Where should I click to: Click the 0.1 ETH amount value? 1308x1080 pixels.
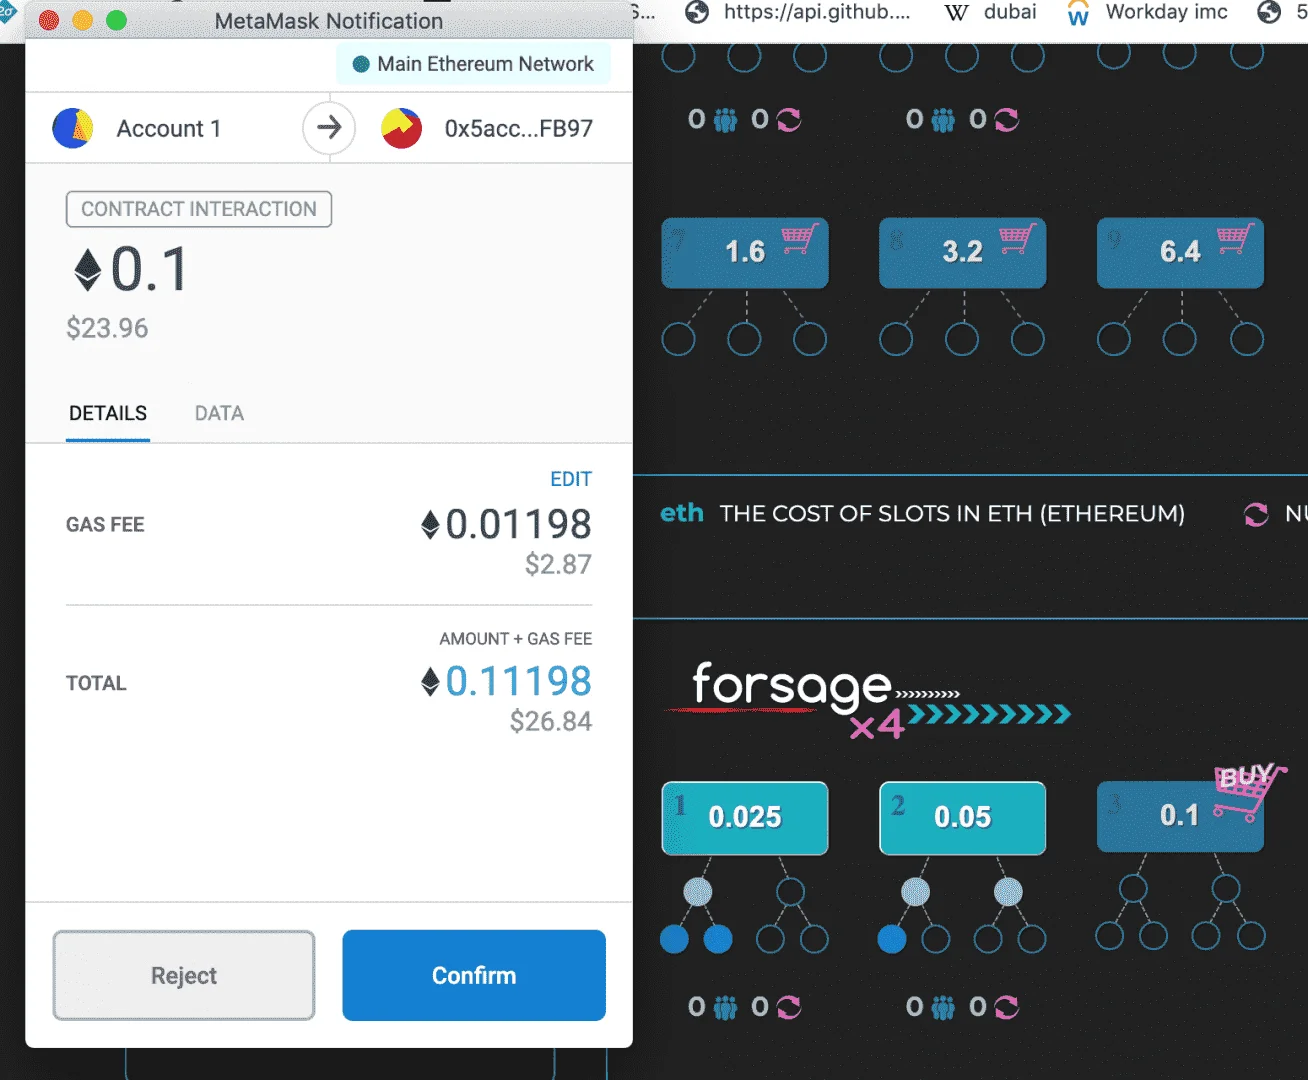(x=131, y=270)
